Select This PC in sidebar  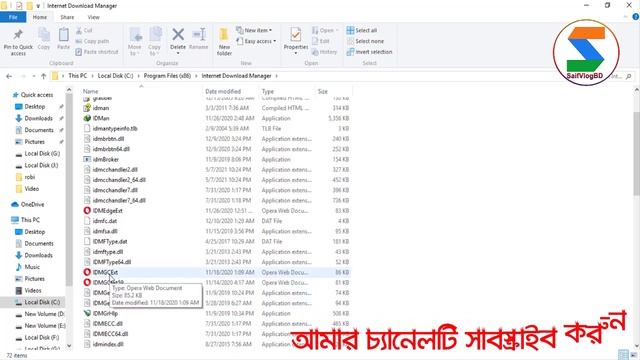point(30,220)
